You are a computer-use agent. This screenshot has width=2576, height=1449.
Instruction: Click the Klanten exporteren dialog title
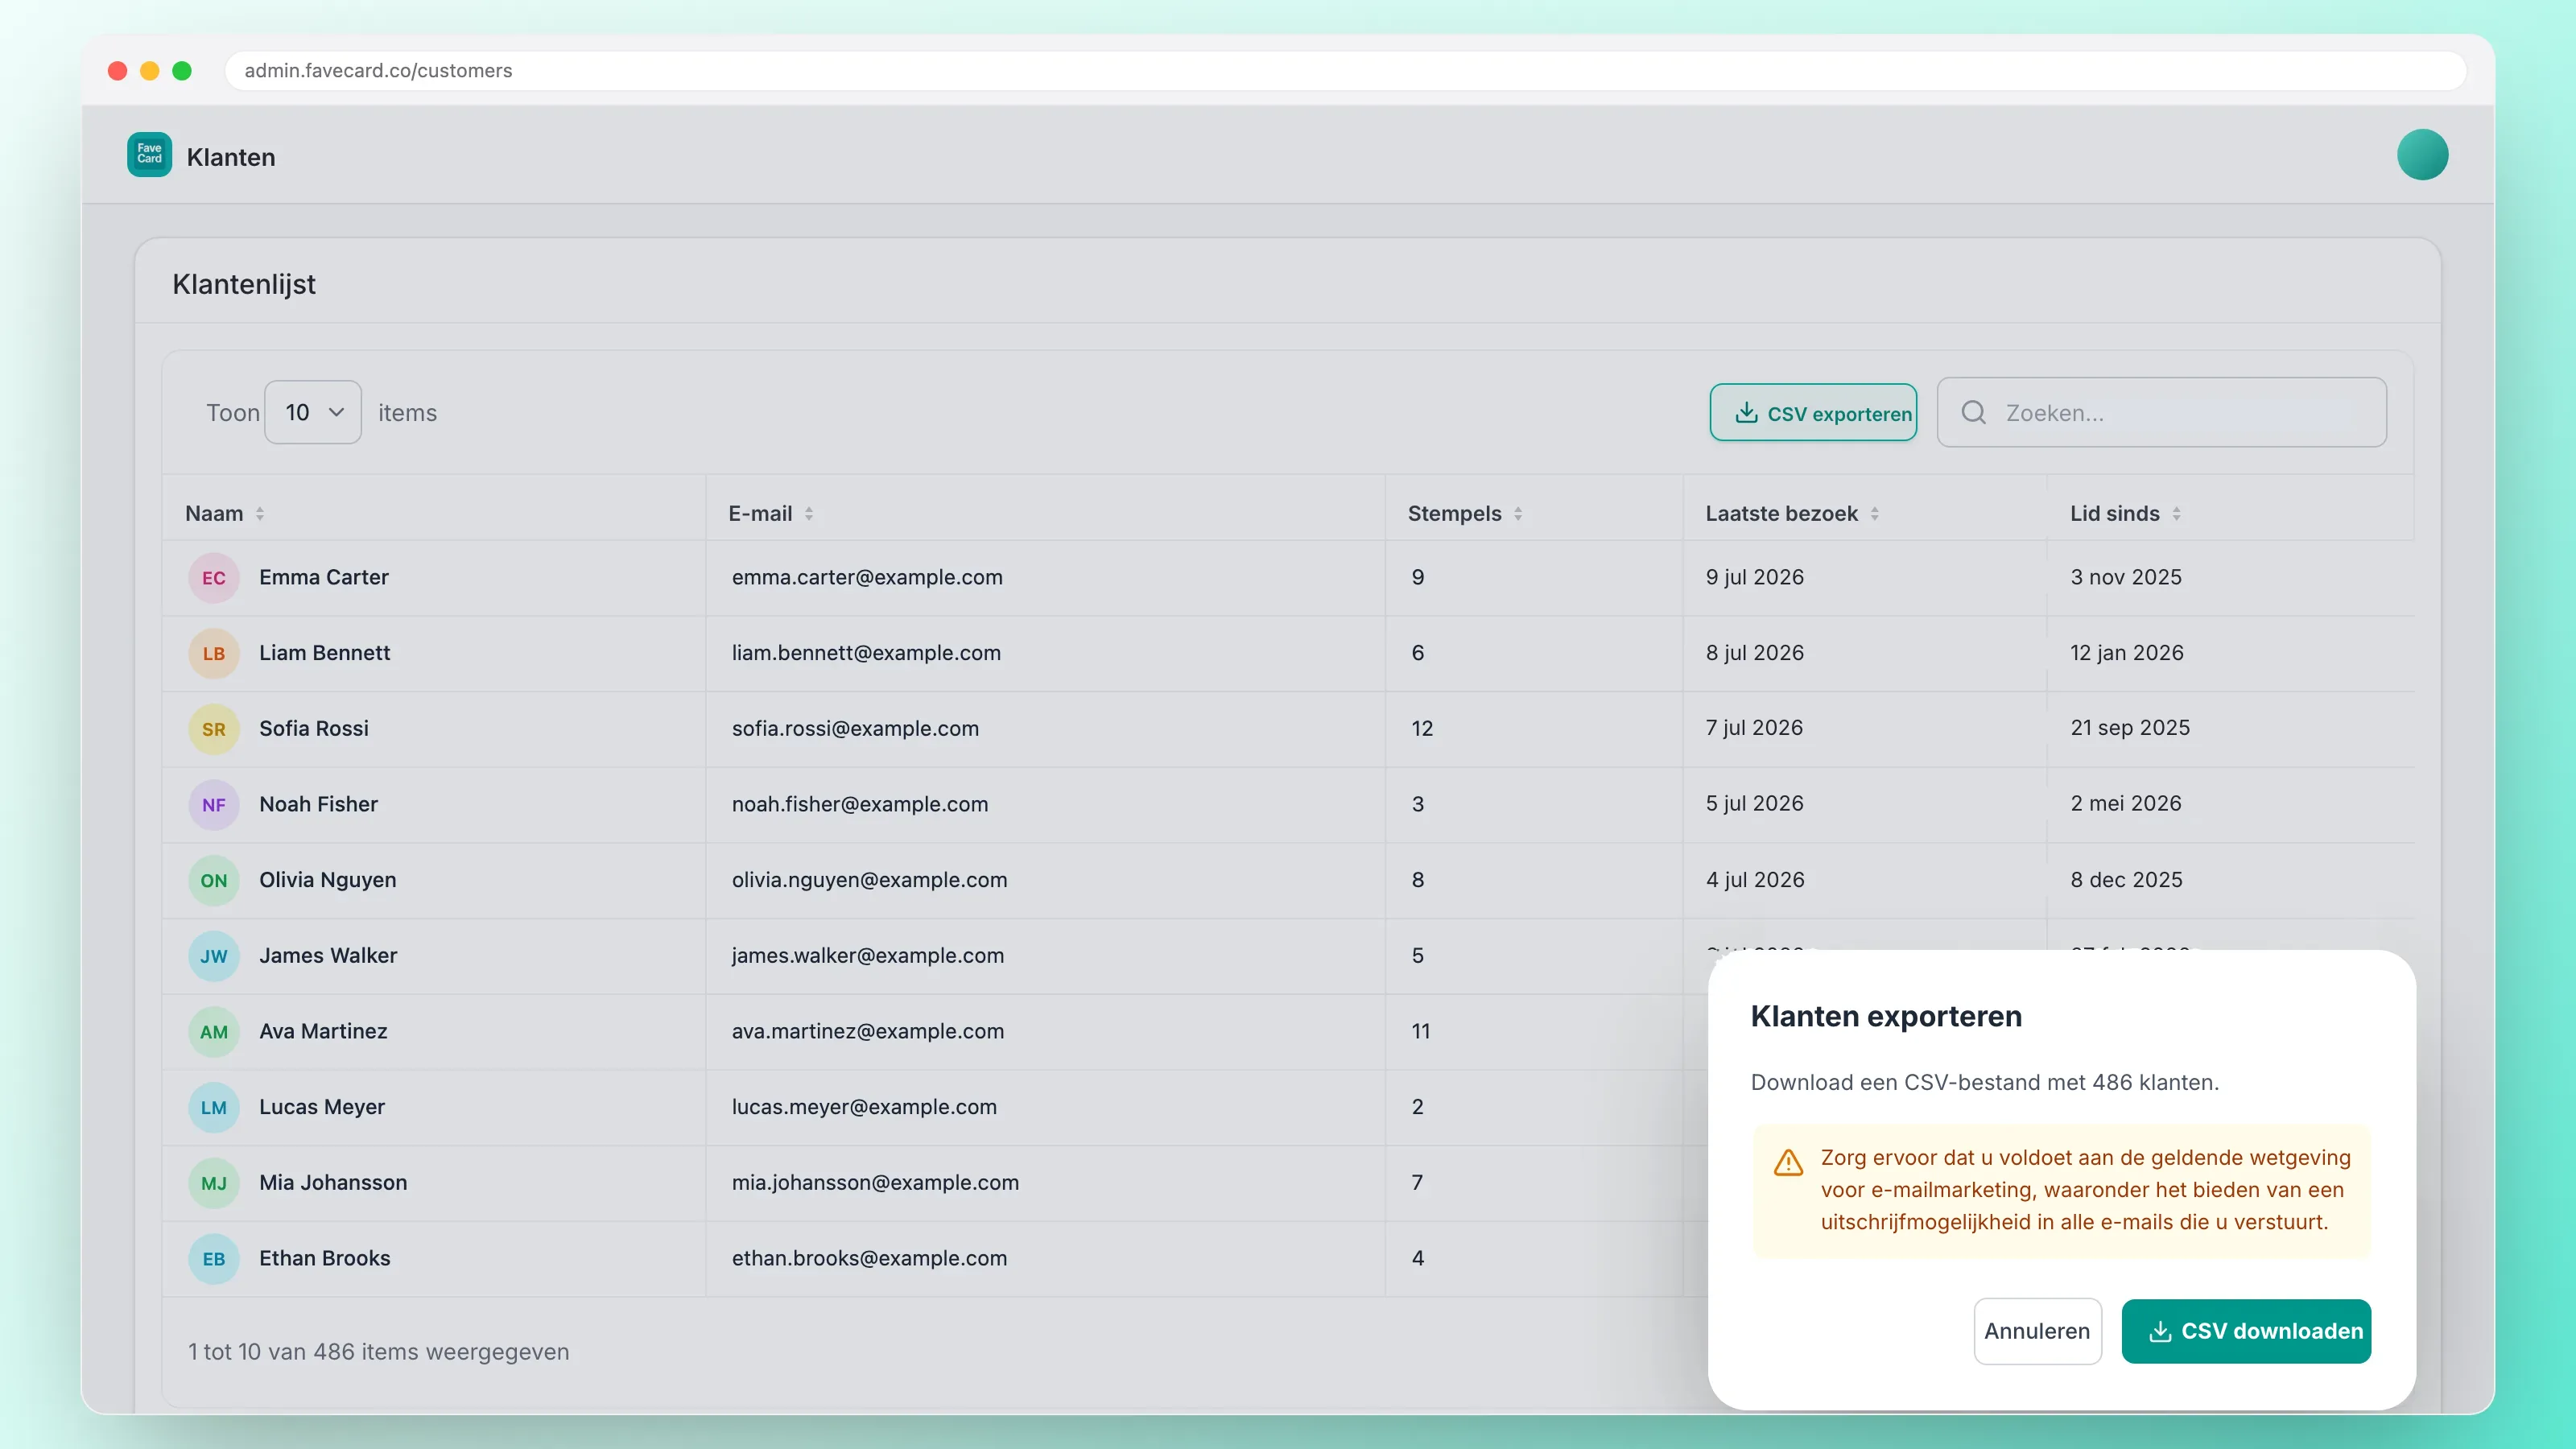[1886, 1016]
